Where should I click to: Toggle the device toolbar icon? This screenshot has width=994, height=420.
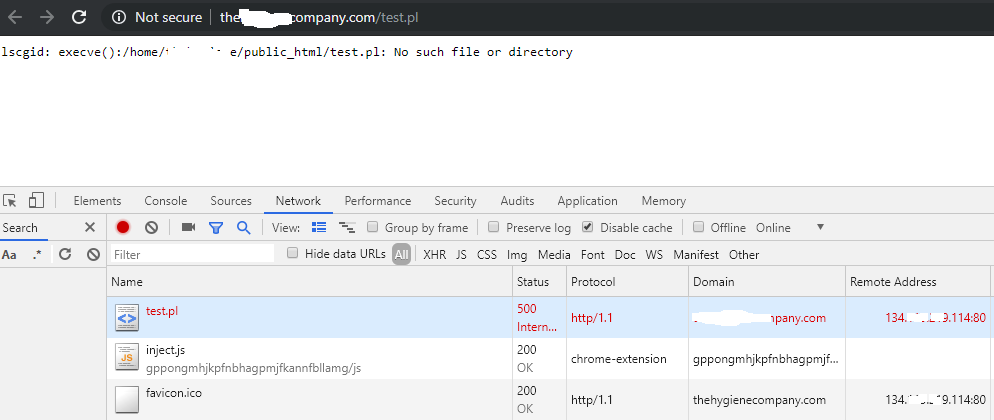(36, 200)
